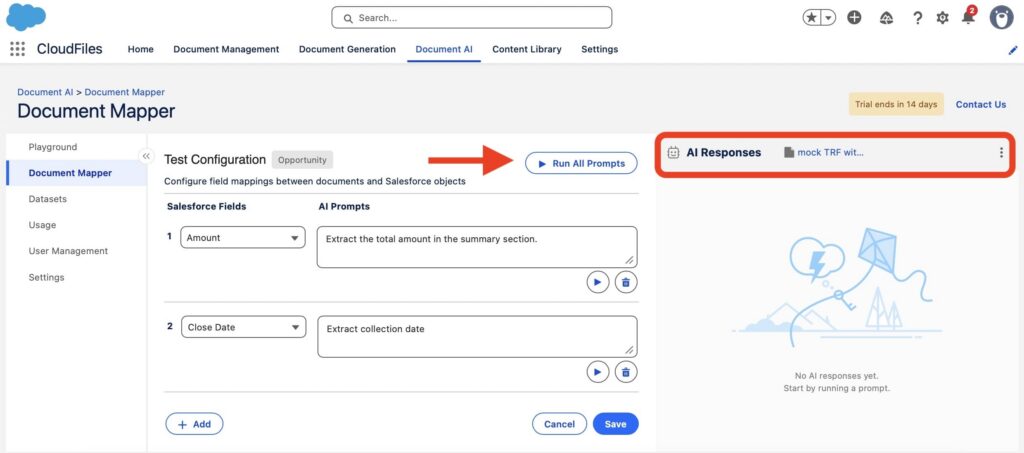Click the AI Prompts column header
This screenshot has height=453, width=1024.
(x=344, y=206)
